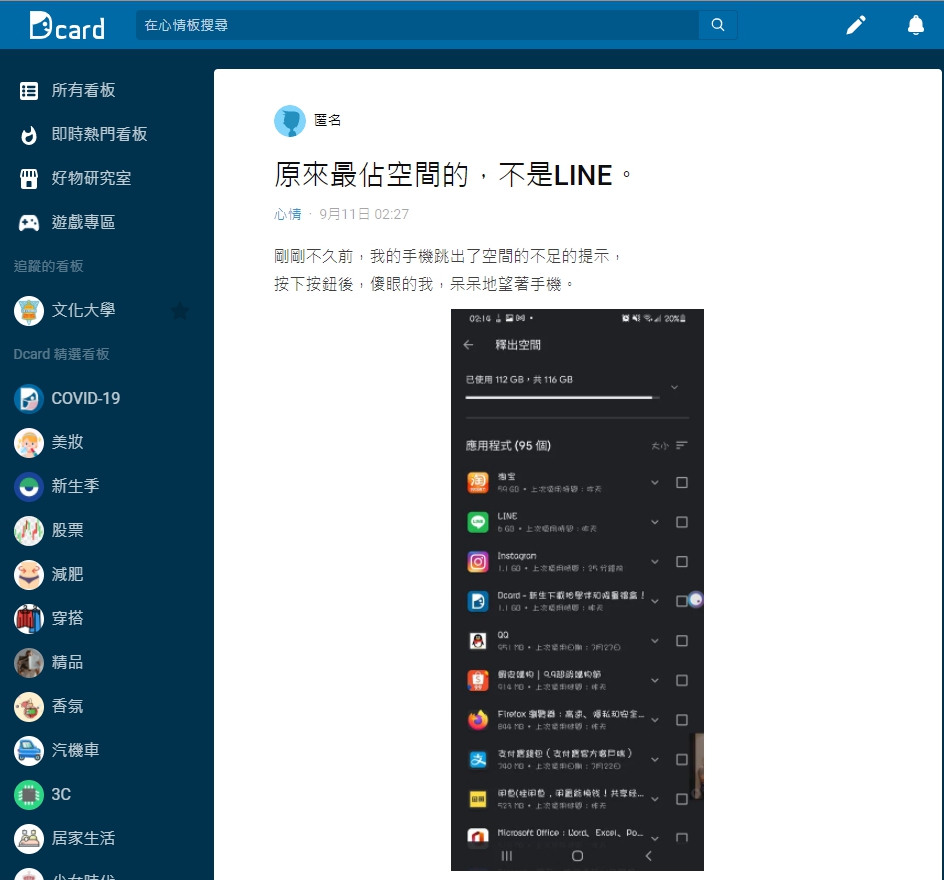Open the 文化大學 board
Viewport: 944px width, 880px height.
tap(84, 310)
